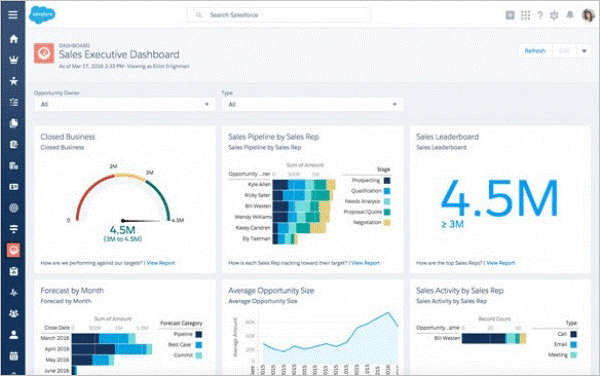Open View Report for Sales Pipeline by Sales Rep
600x376 pixels.
tap(365, 263)
